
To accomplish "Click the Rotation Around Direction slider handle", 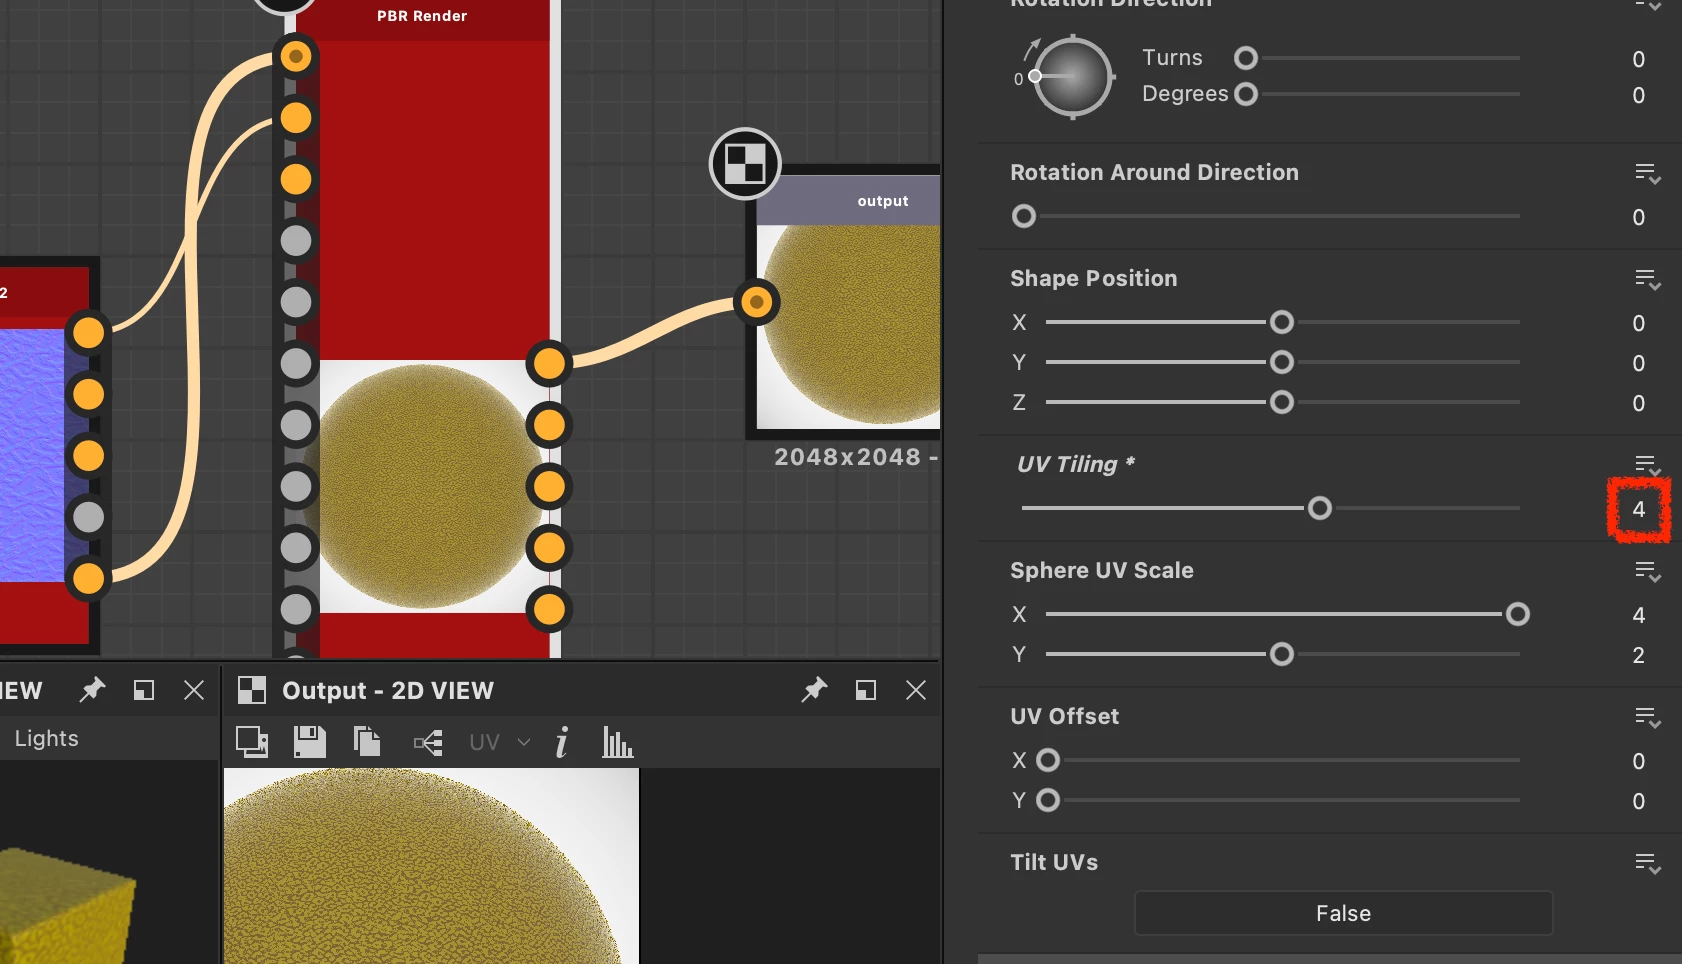I will click(x=1024, y=216).
